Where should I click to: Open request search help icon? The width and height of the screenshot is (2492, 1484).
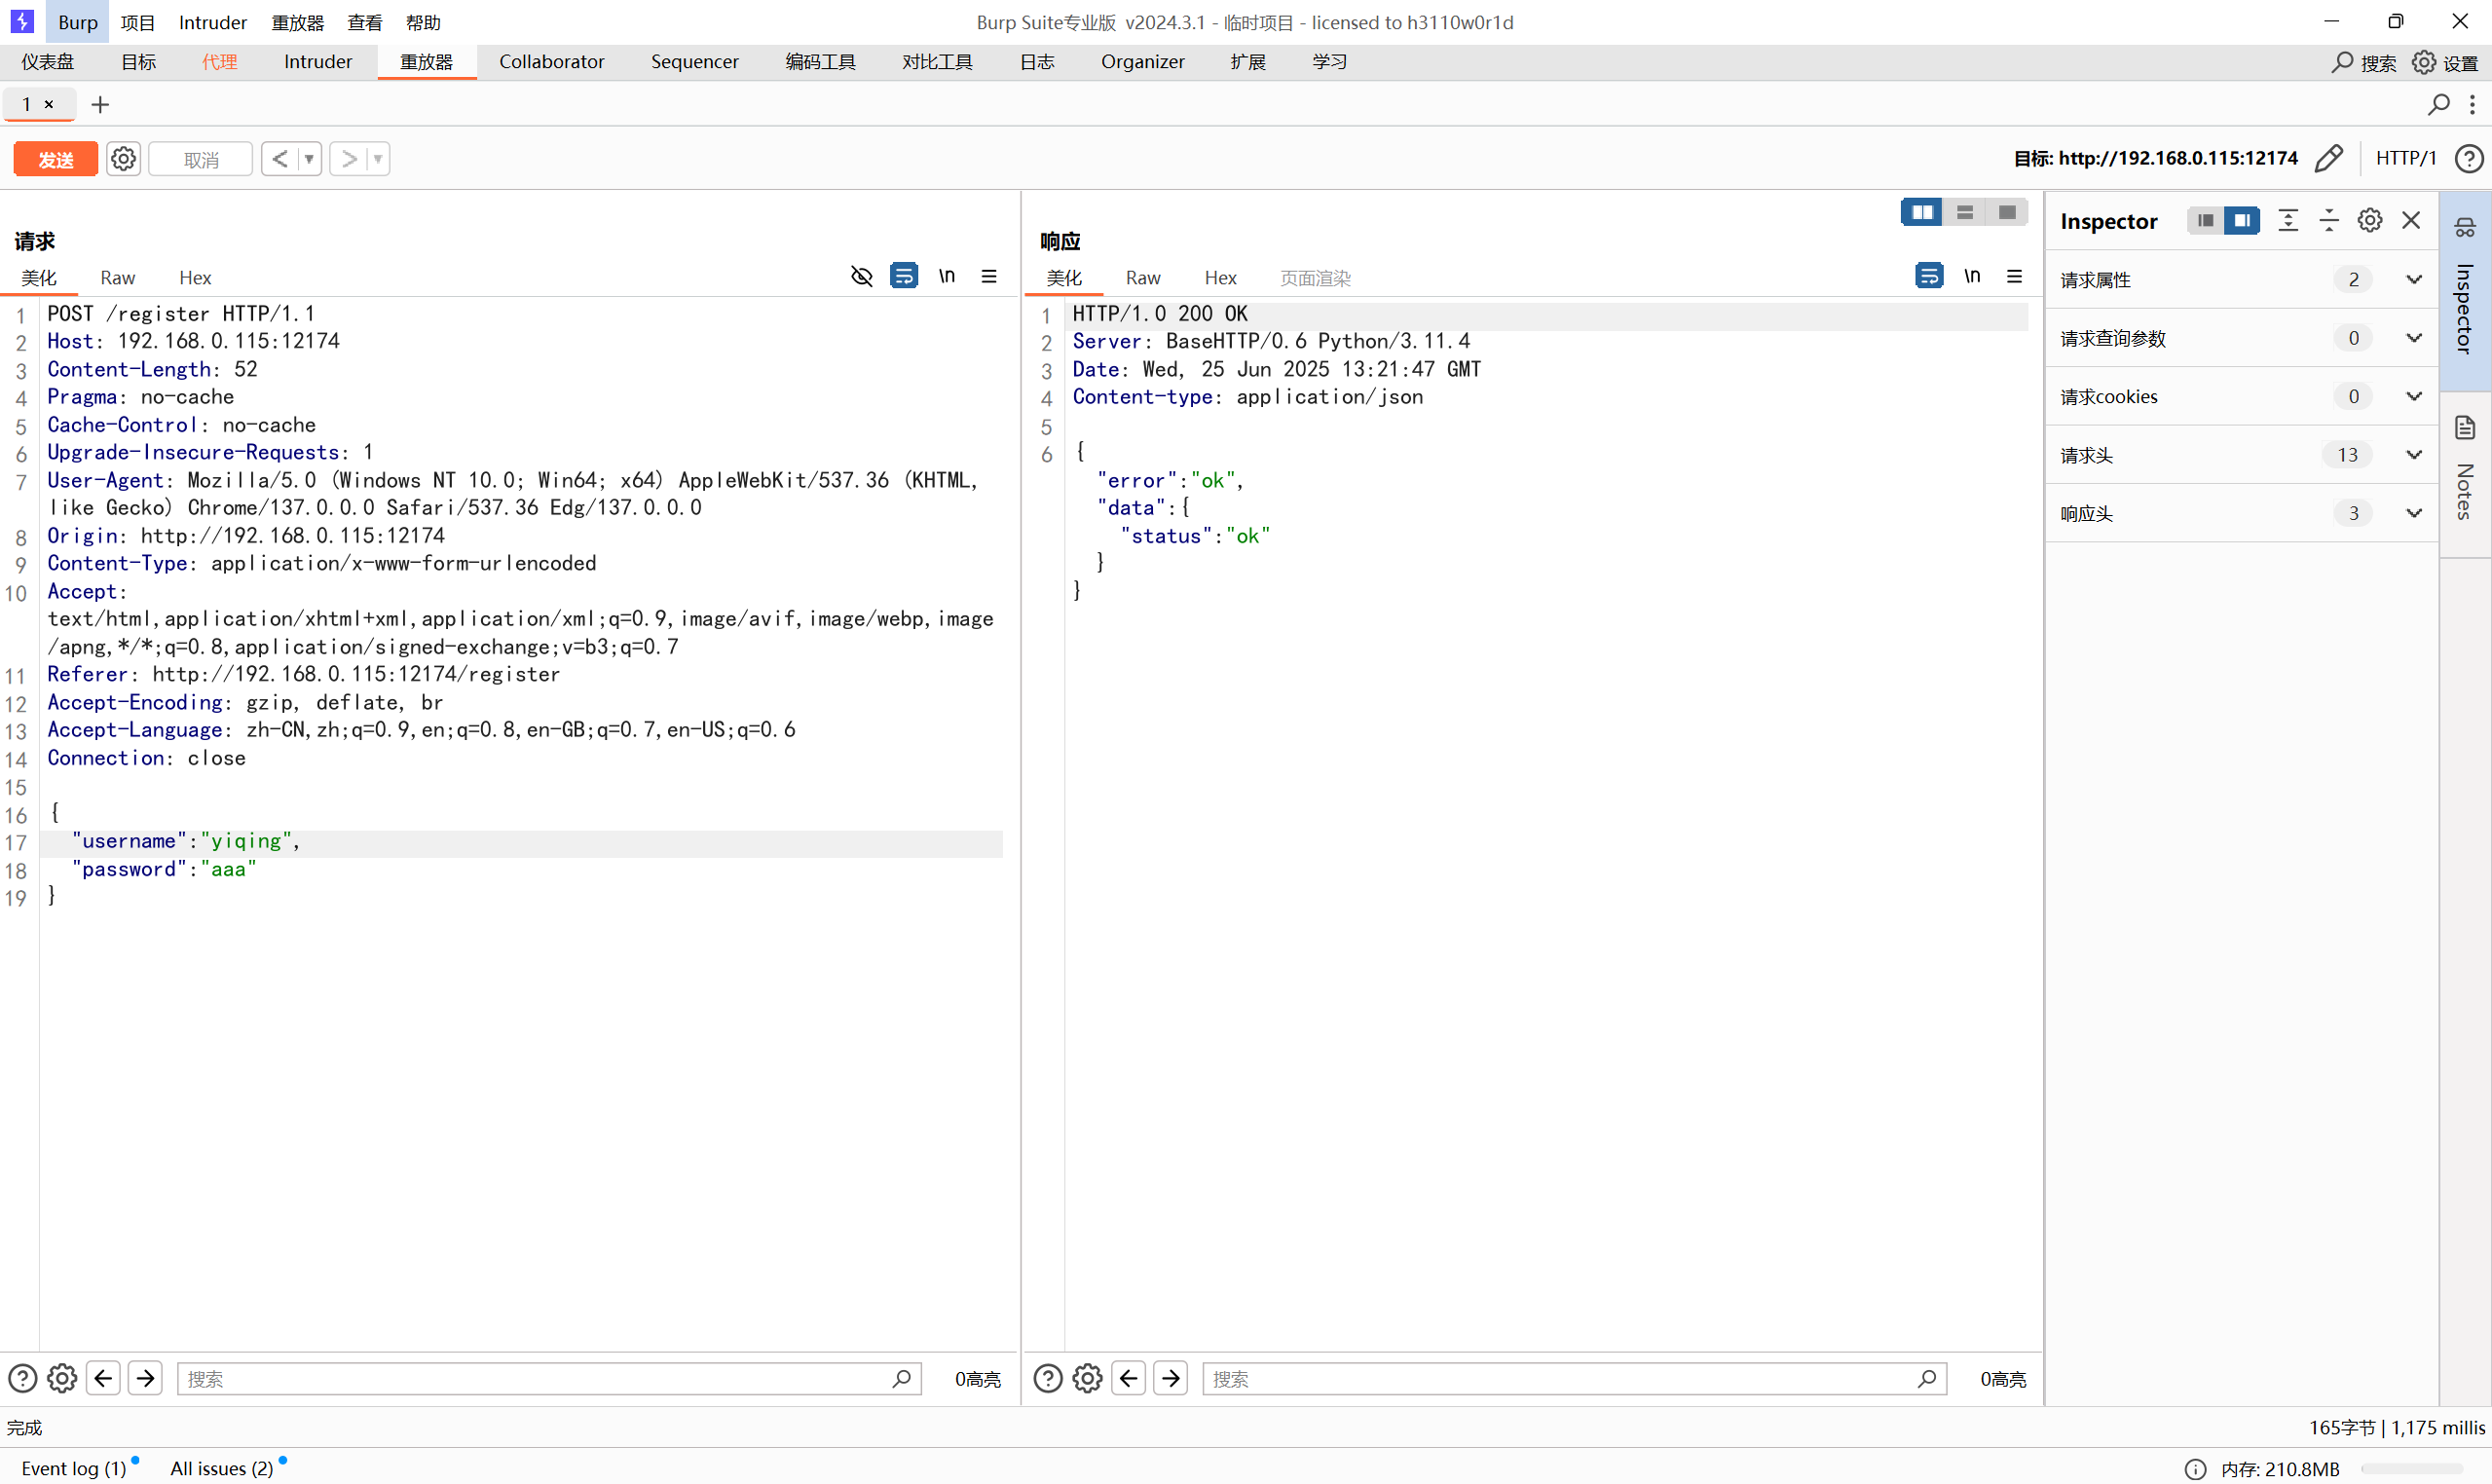[22, 1378]
